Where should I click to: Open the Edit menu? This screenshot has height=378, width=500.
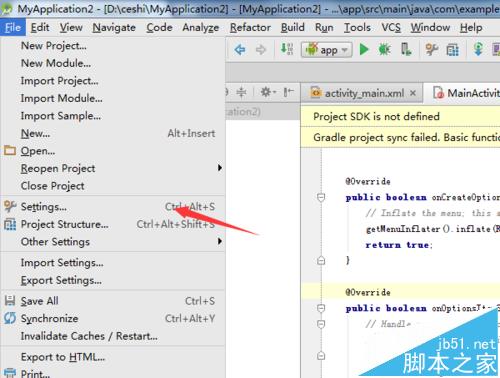coord(40,27)
